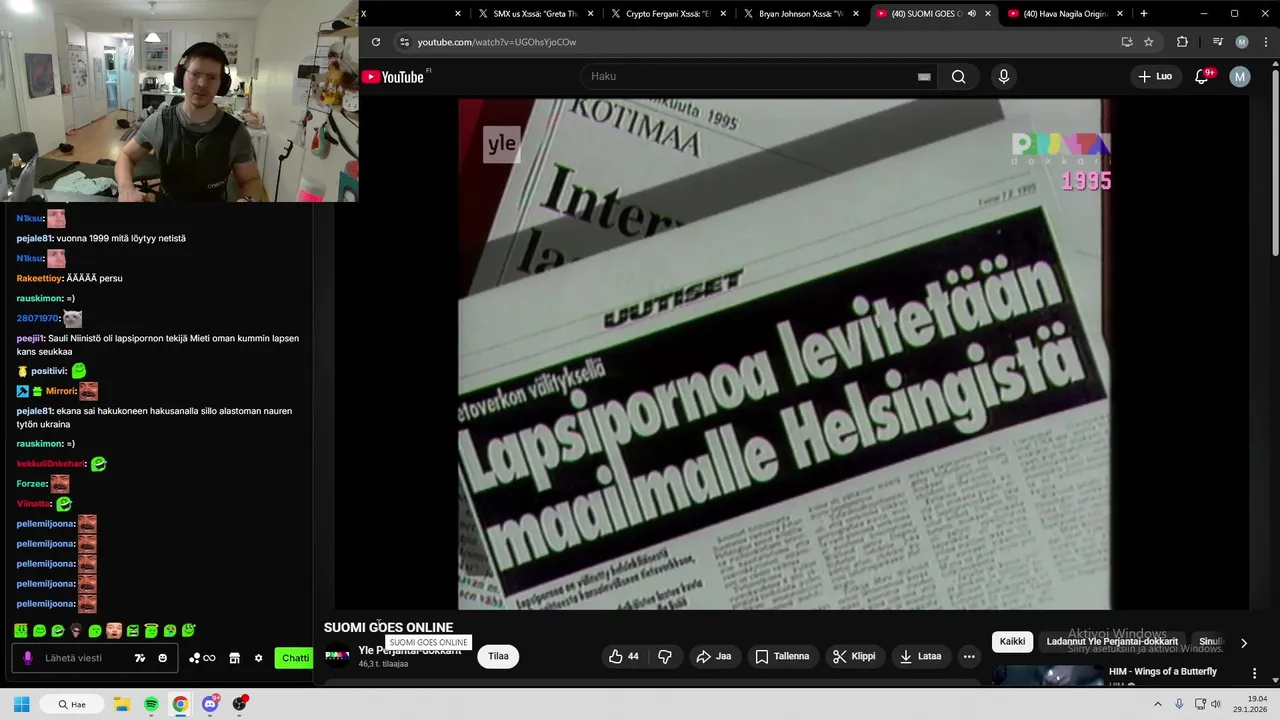
Task: Select Ladannut Yle Perjantai-dokkarit chip
Action: (x=1112, y=642)
